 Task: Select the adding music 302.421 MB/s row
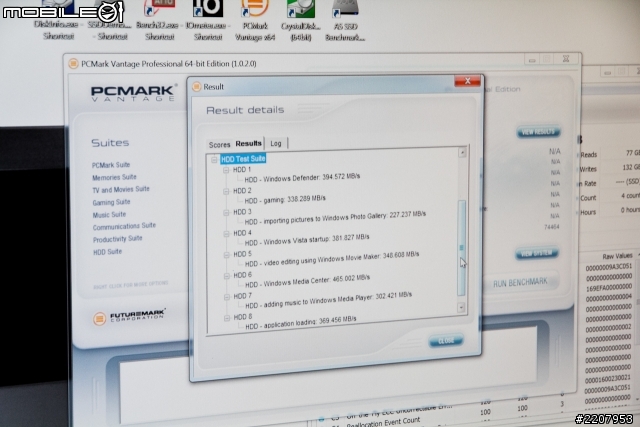click(329, 300)
